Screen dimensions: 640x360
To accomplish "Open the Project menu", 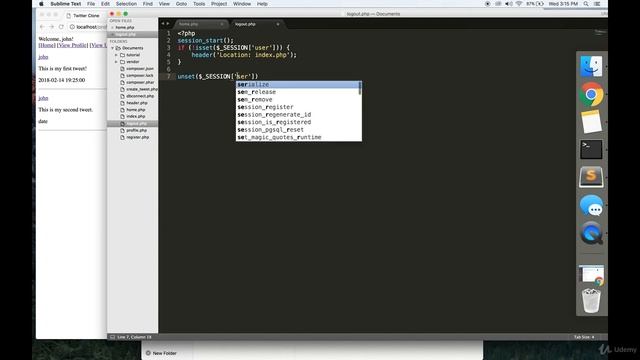I will (219, 4).
